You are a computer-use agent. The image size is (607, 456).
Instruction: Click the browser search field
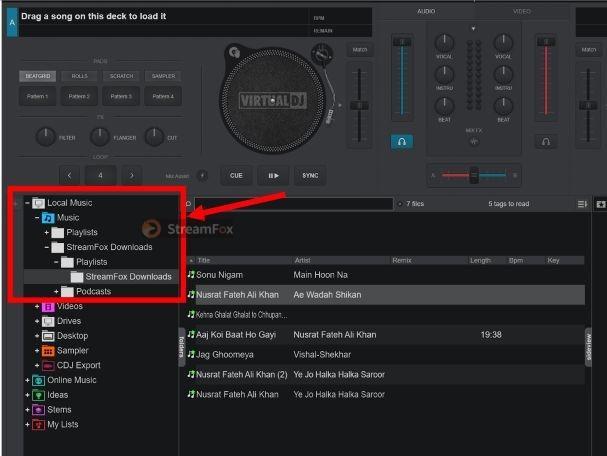point(294,204)
